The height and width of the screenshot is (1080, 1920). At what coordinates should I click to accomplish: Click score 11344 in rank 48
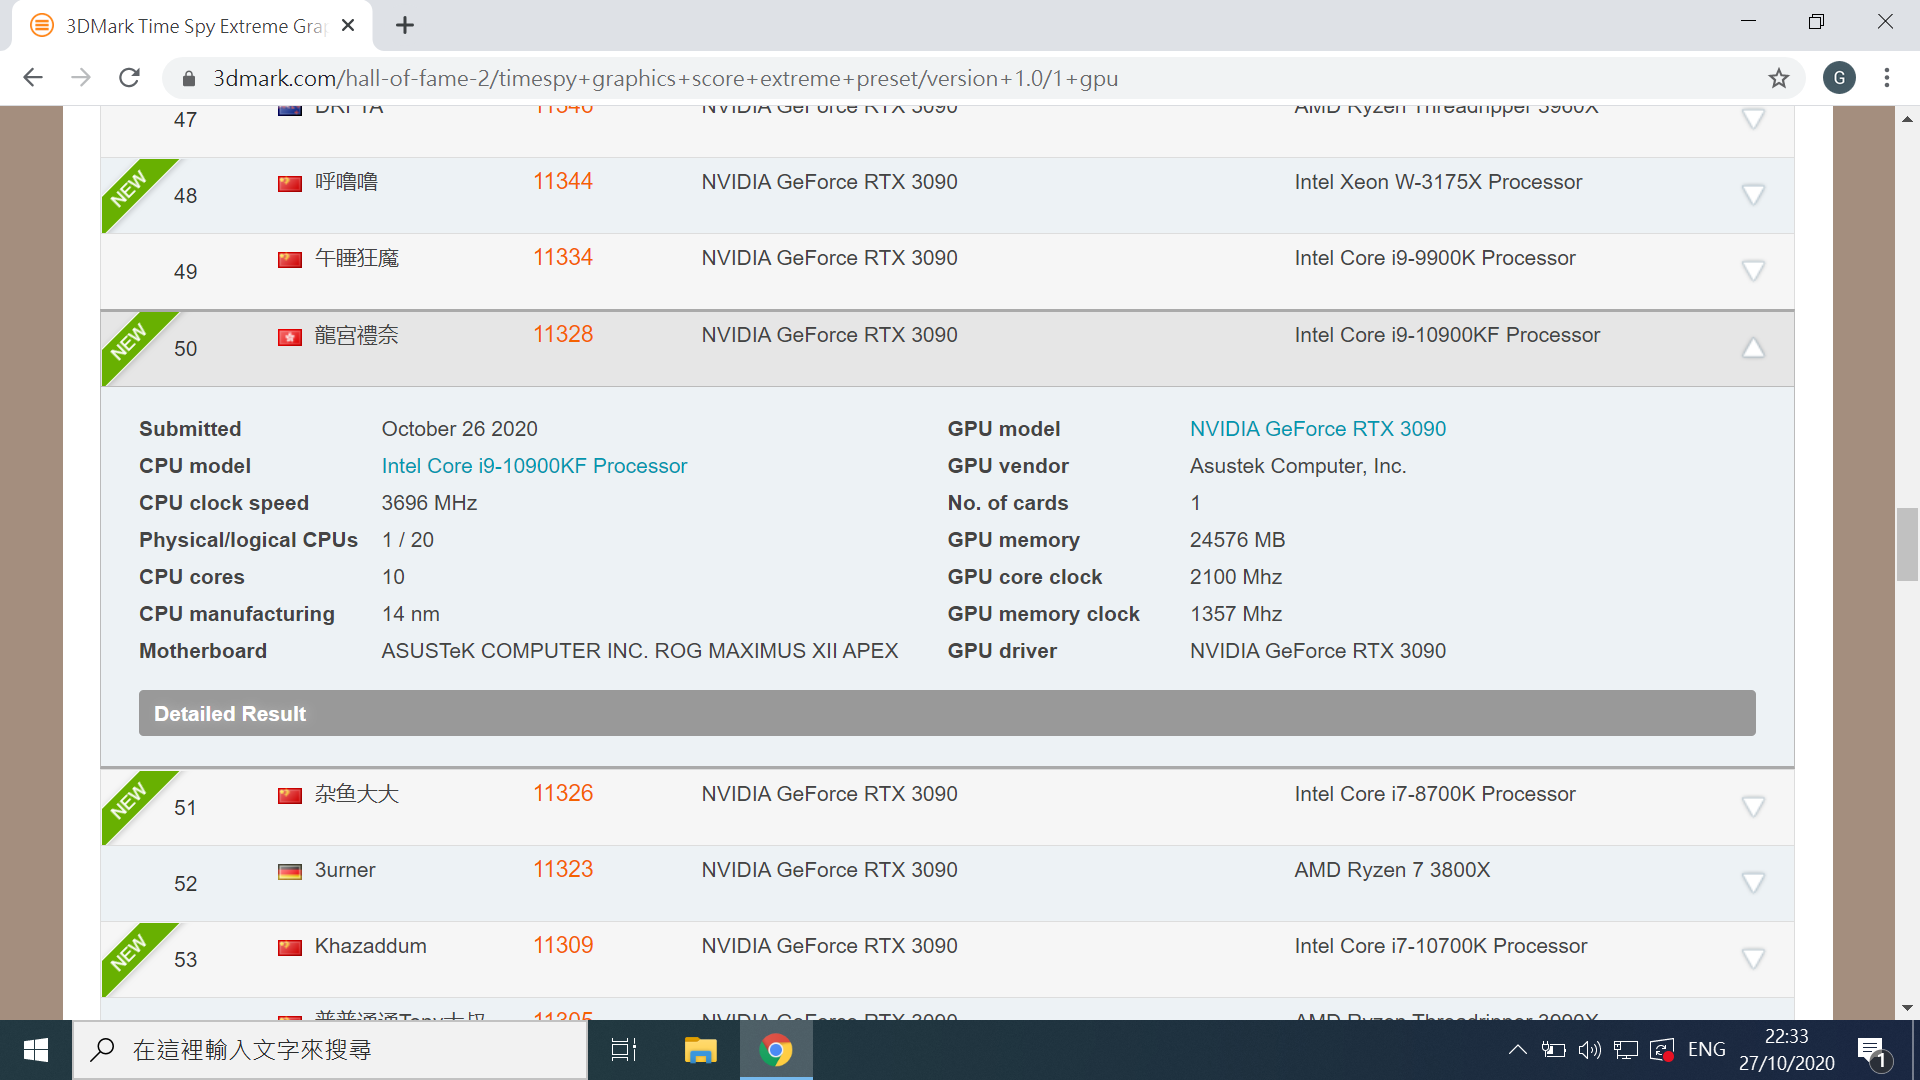pyautogui.click(x=563, y=181)
